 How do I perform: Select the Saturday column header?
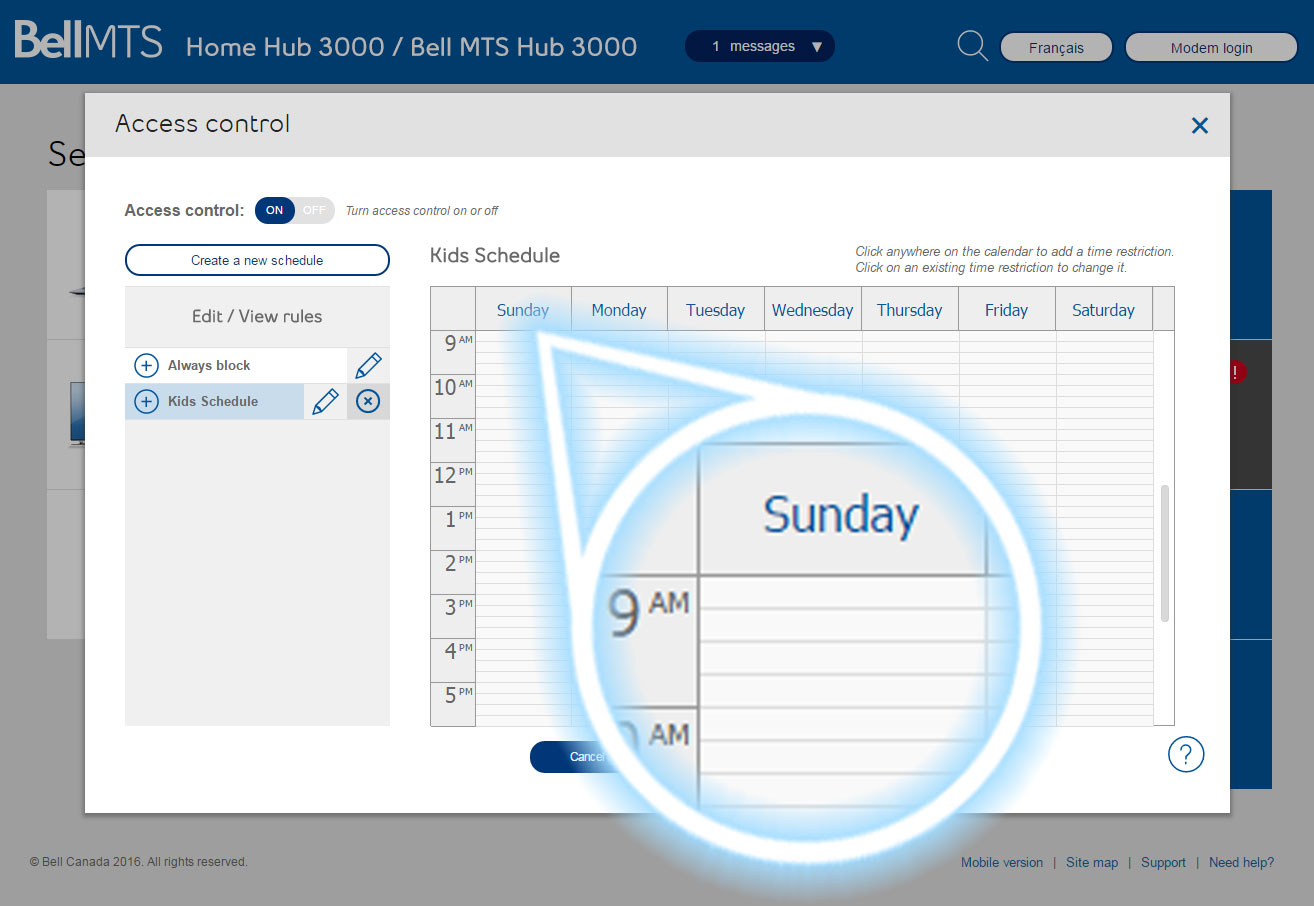click(x=1103, y=310)
